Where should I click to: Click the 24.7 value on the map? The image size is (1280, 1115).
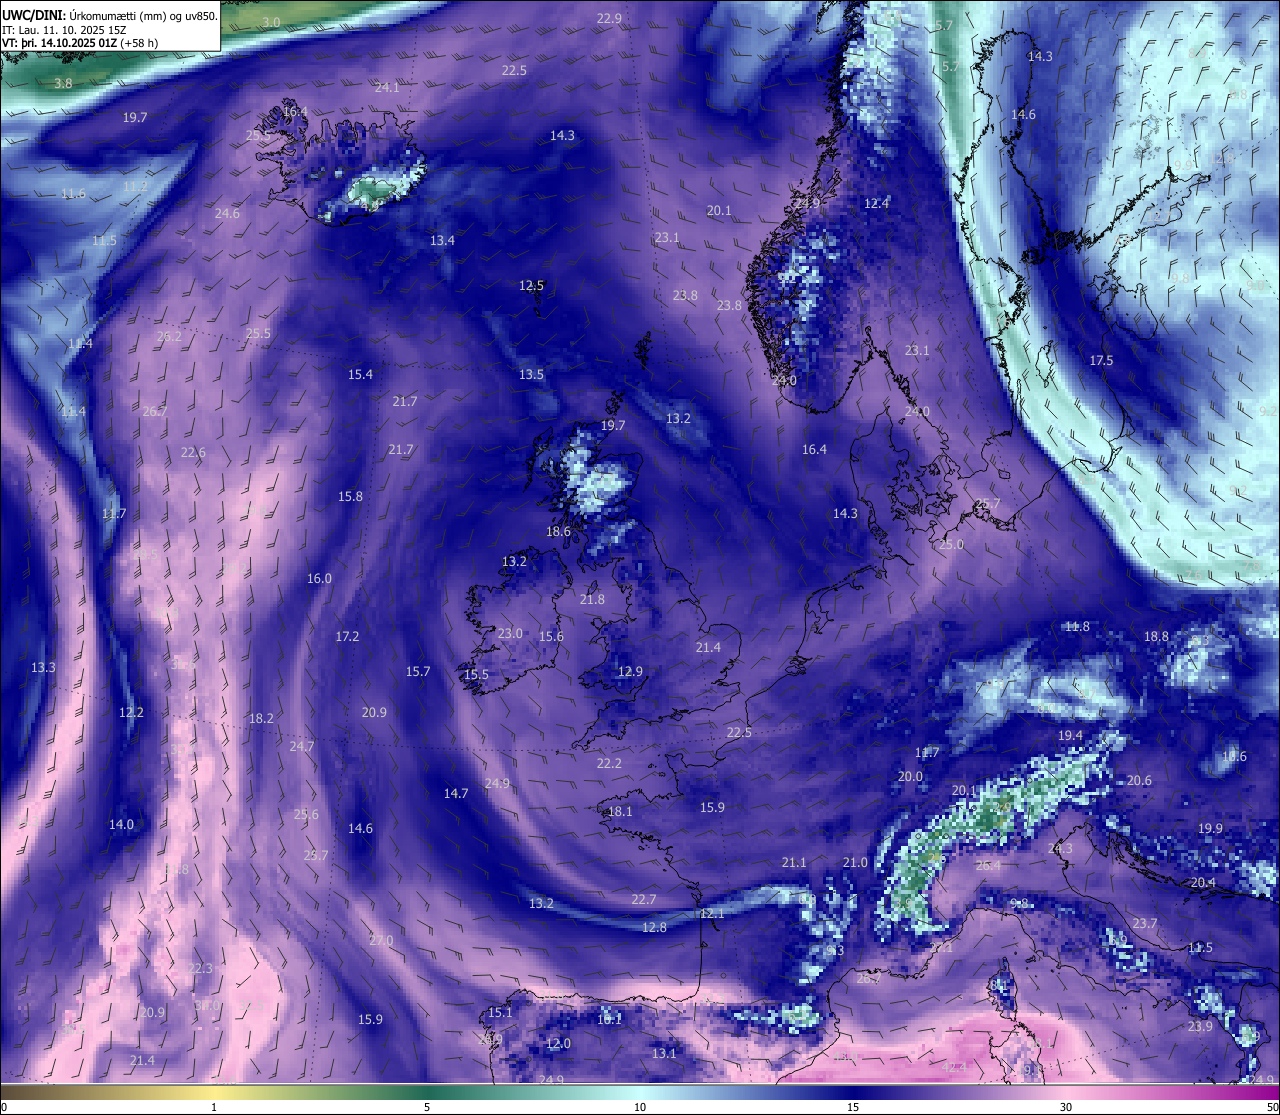click(x=301, y=746)
